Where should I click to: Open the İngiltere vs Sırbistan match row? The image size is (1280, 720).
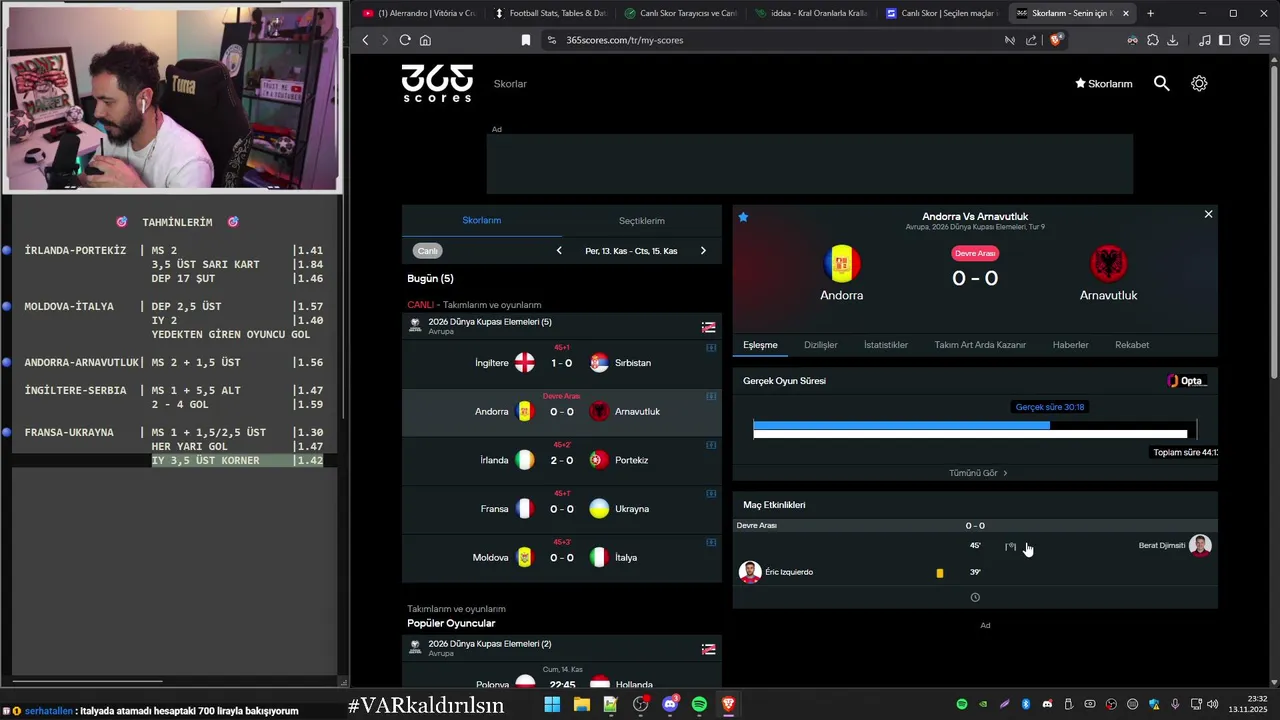pos(562,363)
